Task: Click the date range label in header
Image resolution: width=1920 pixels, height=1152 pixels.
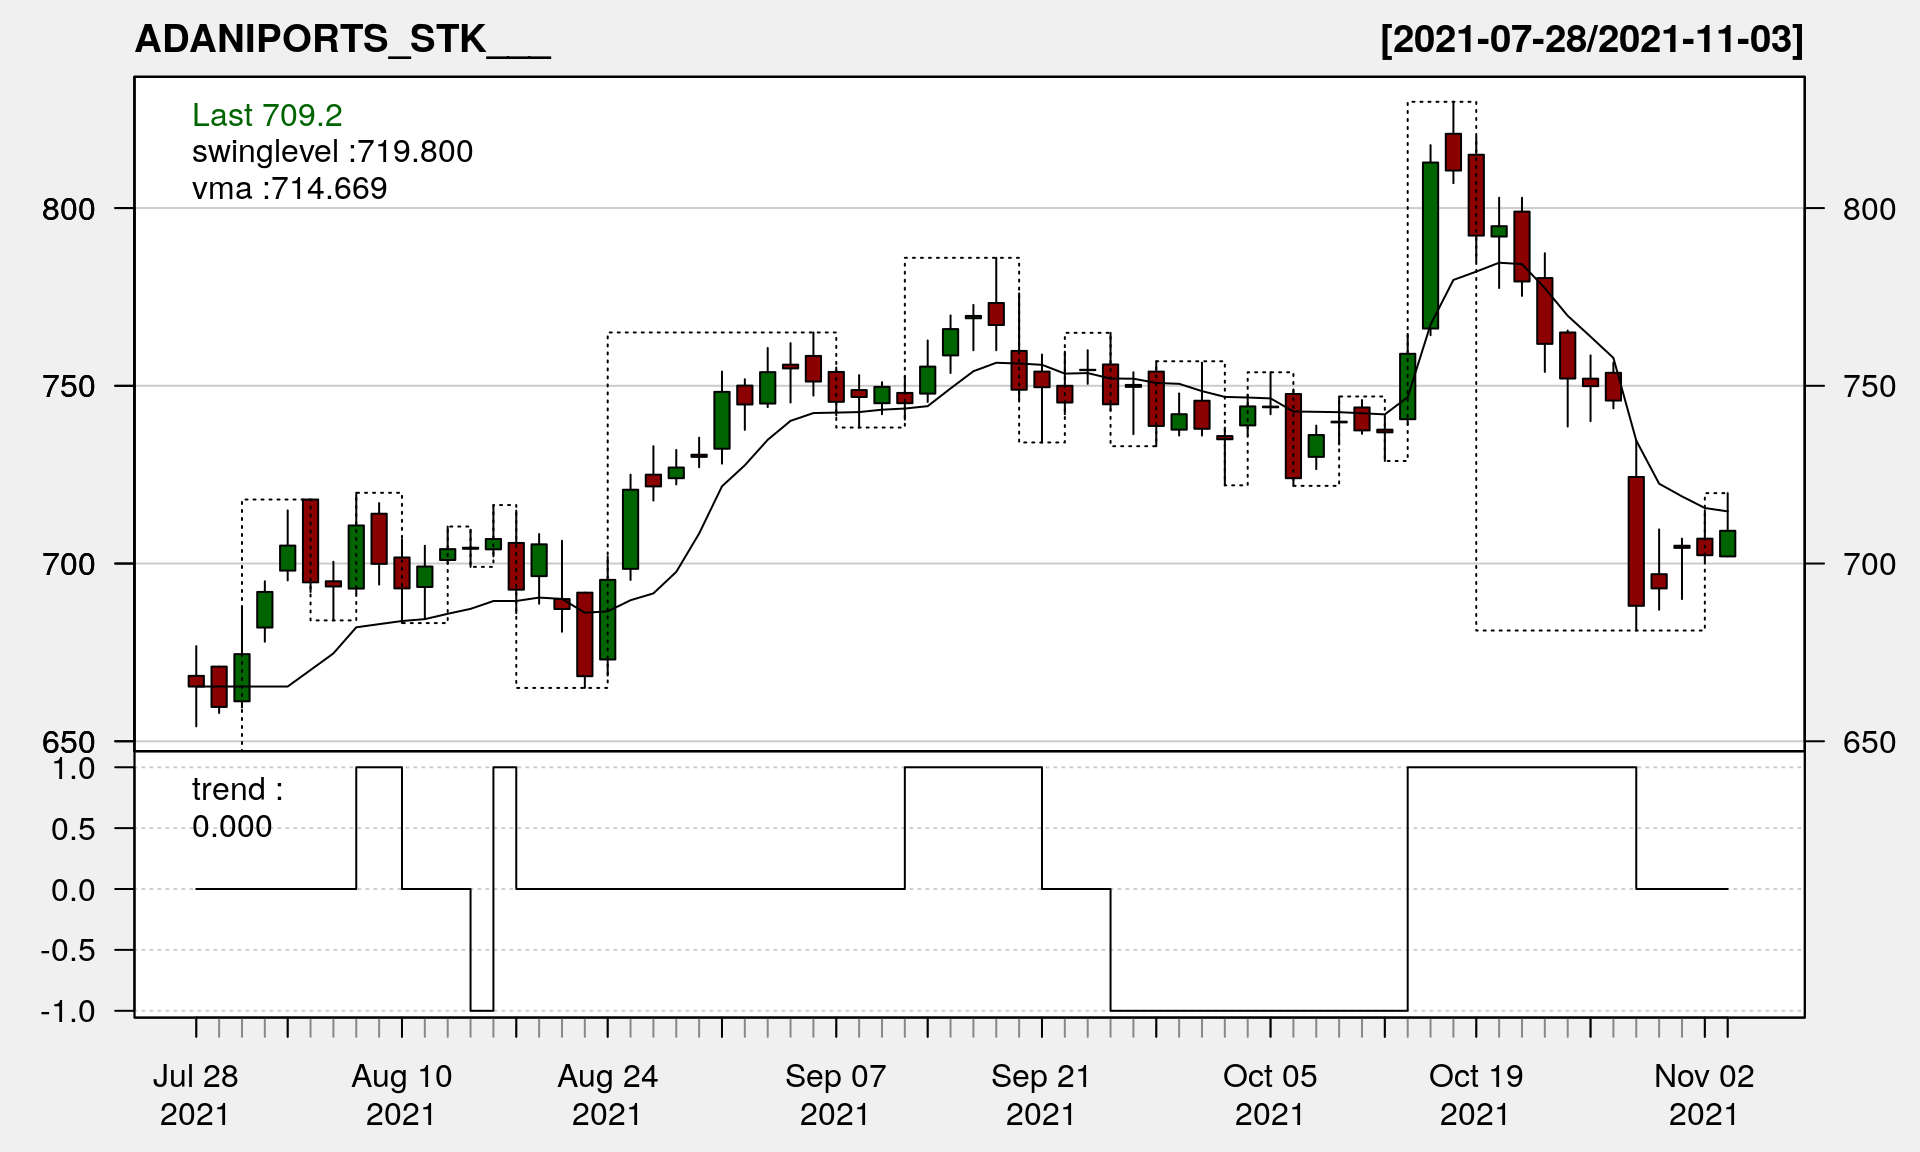Action: pyautogui.click(x=1591, y=40)
